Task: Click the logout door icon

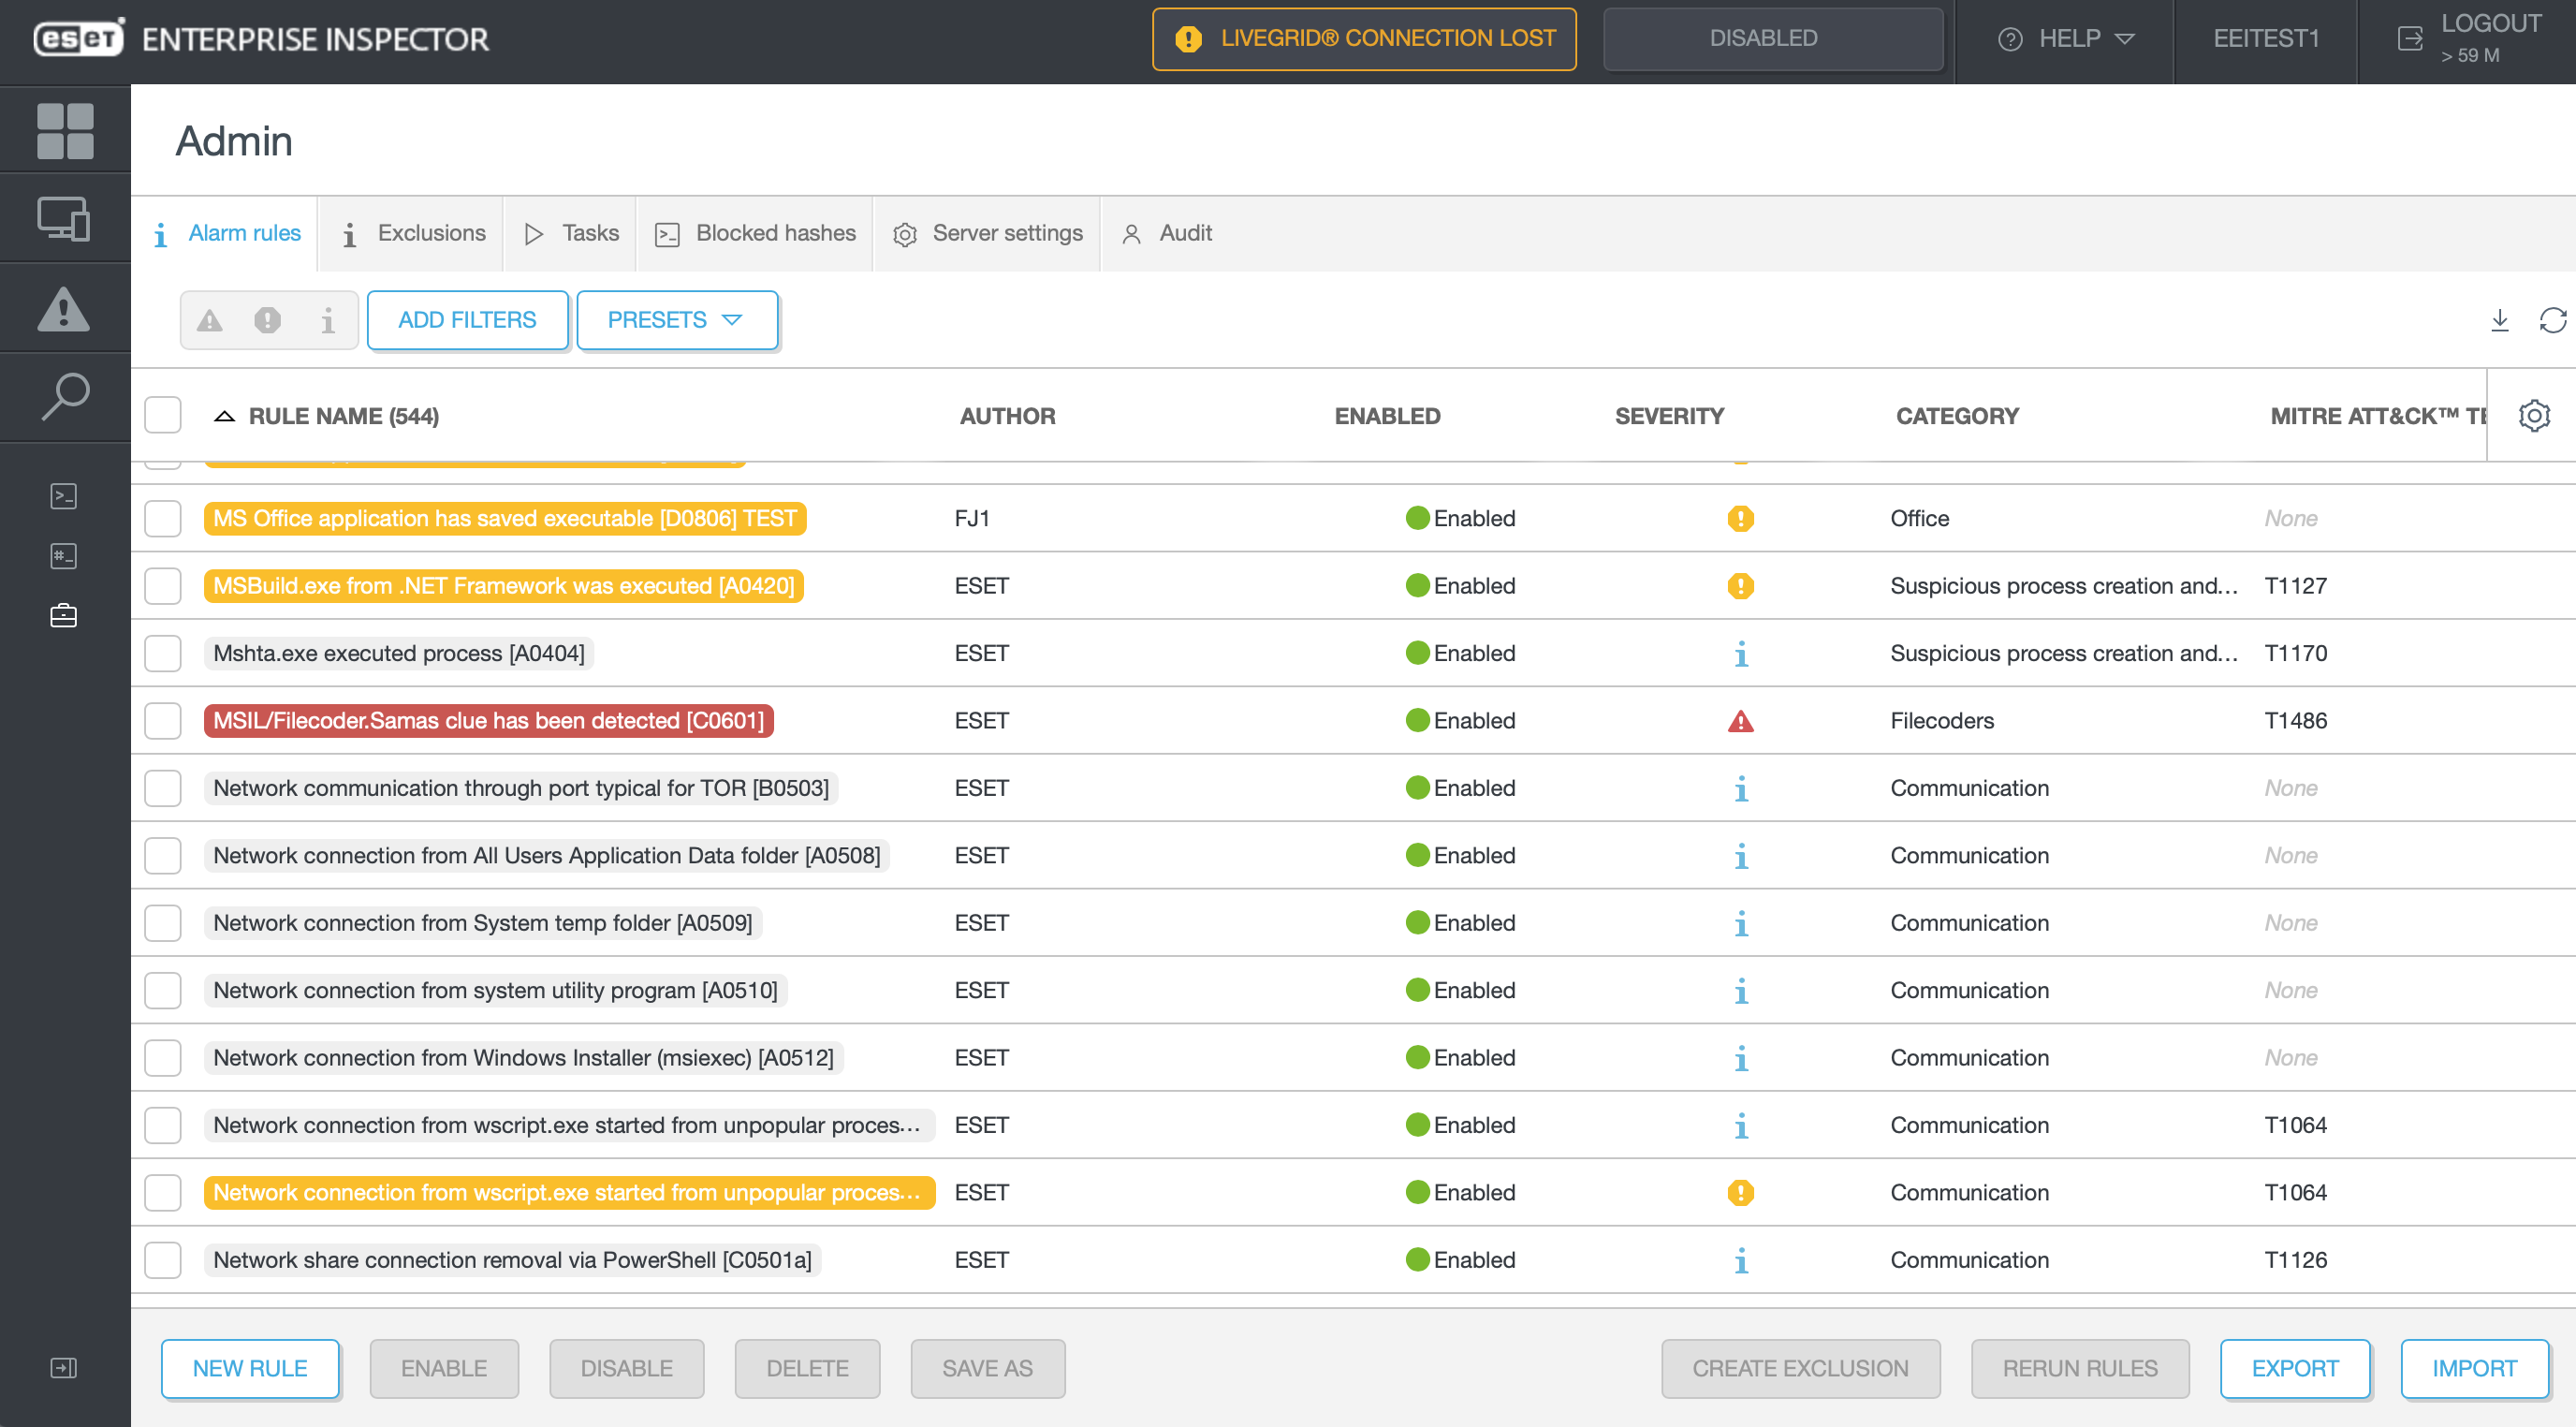Action: click(2410, 39)
